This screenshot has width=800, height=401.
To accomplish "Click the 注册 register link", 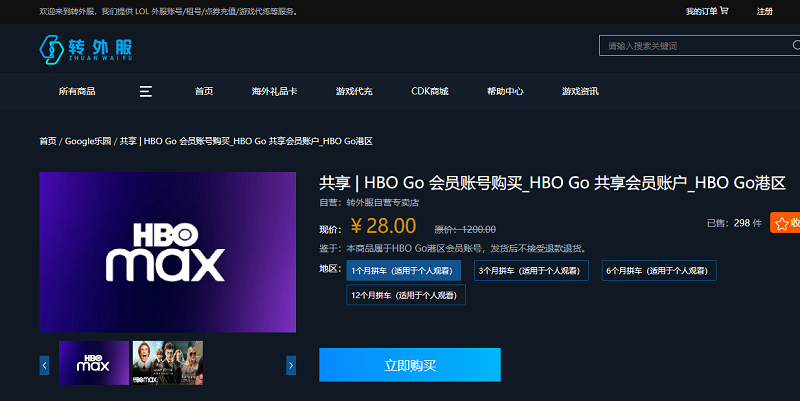I will point(765,11).
